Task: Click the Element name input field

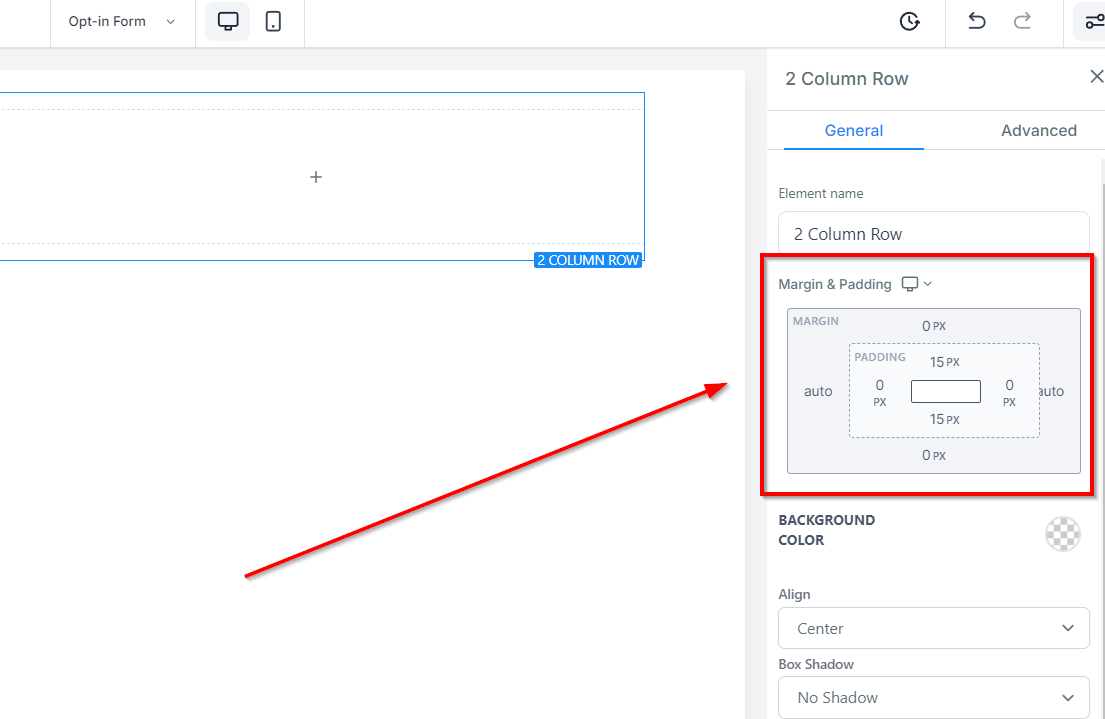Action: click(x=933, y=234)
